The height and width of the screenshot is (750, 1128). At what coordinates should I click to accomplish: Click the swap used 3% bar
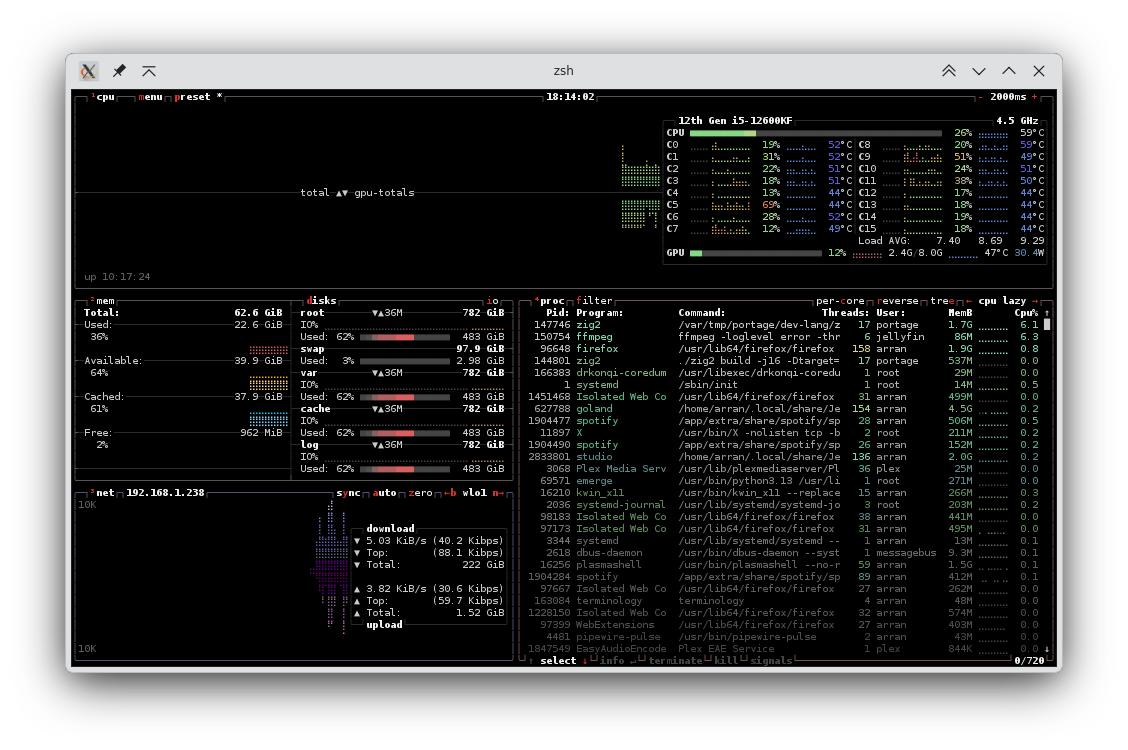tap(404, 361)
